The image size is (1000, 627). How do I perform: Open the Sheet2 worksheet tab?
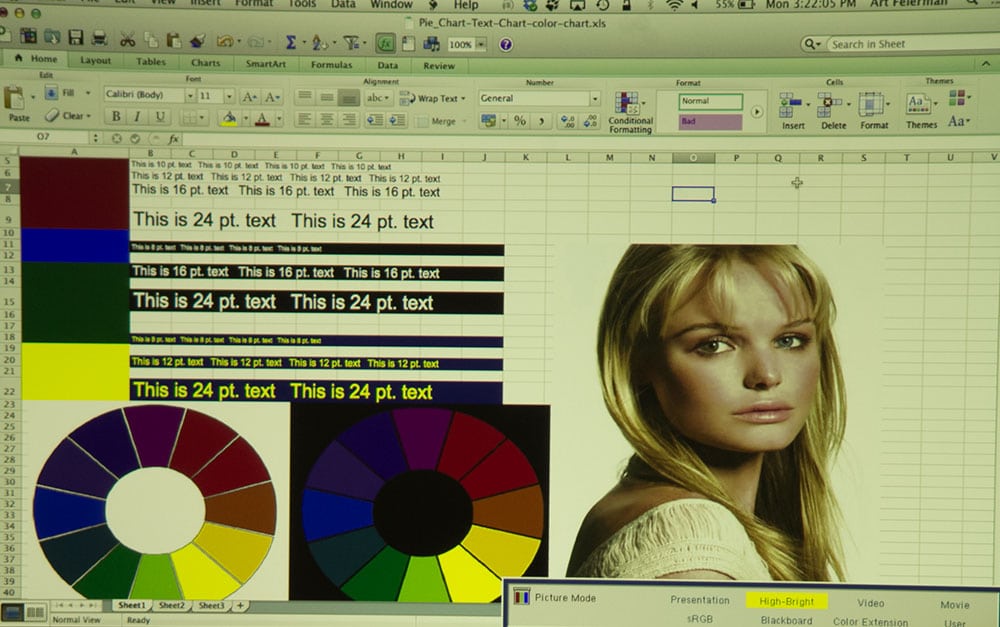click(x=172, y=606)
